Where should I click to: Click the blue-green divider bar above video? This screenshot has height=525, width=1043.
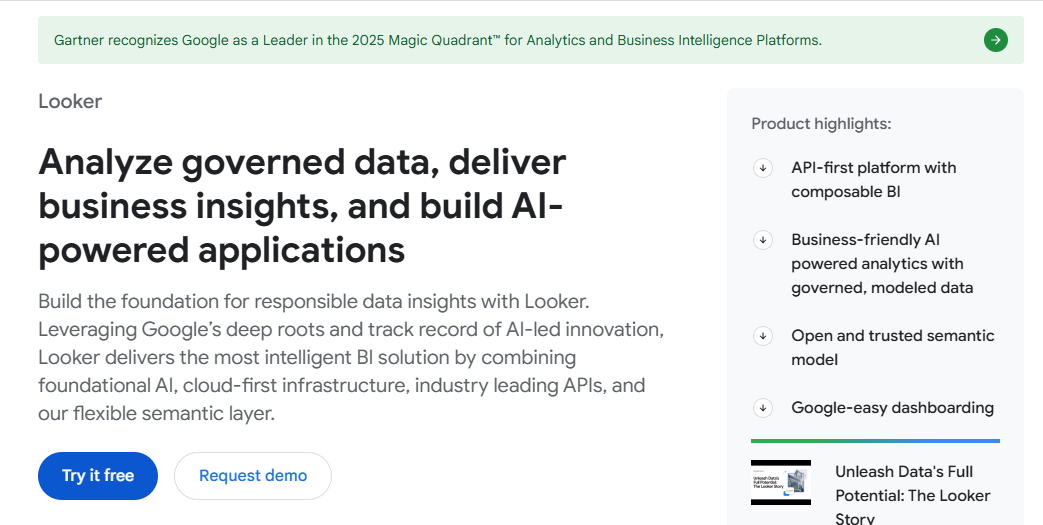tap(875, 441)
